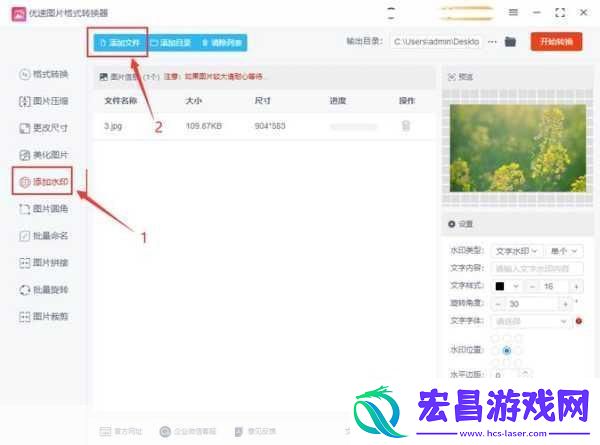Open the 美化图片 beautify image section

44,155
